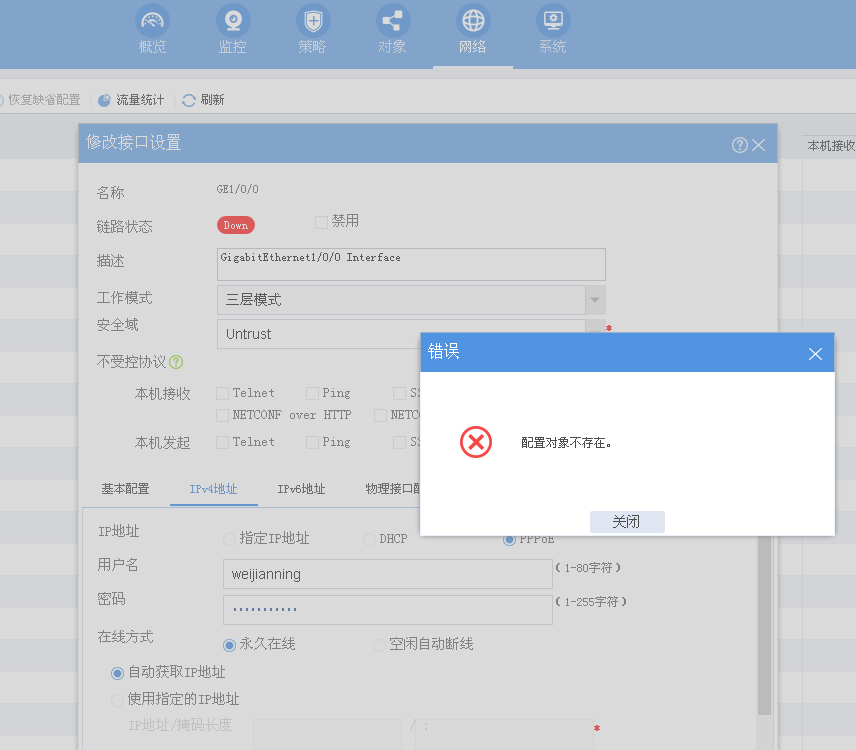
Task: Select PPPoE radio button
Action: click(509, 540)
